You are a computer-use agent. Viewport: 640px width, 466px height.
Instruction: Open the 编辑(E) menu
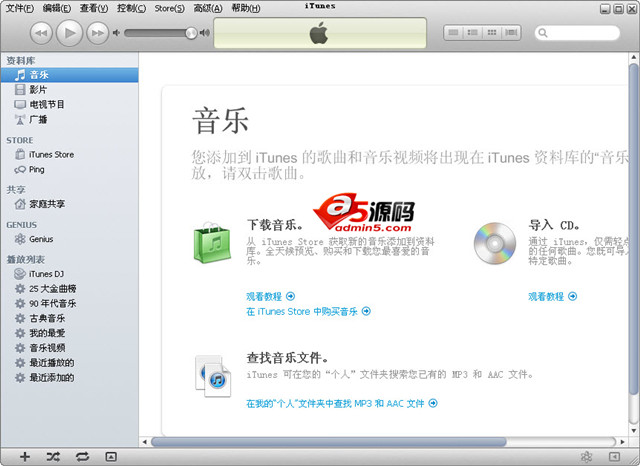point(57,8)
